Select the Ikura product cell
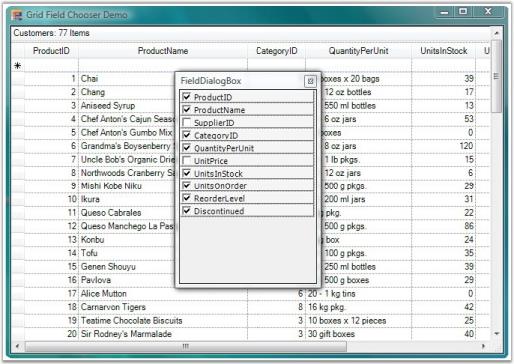514x364 pixels. click(x=127, y=199)
